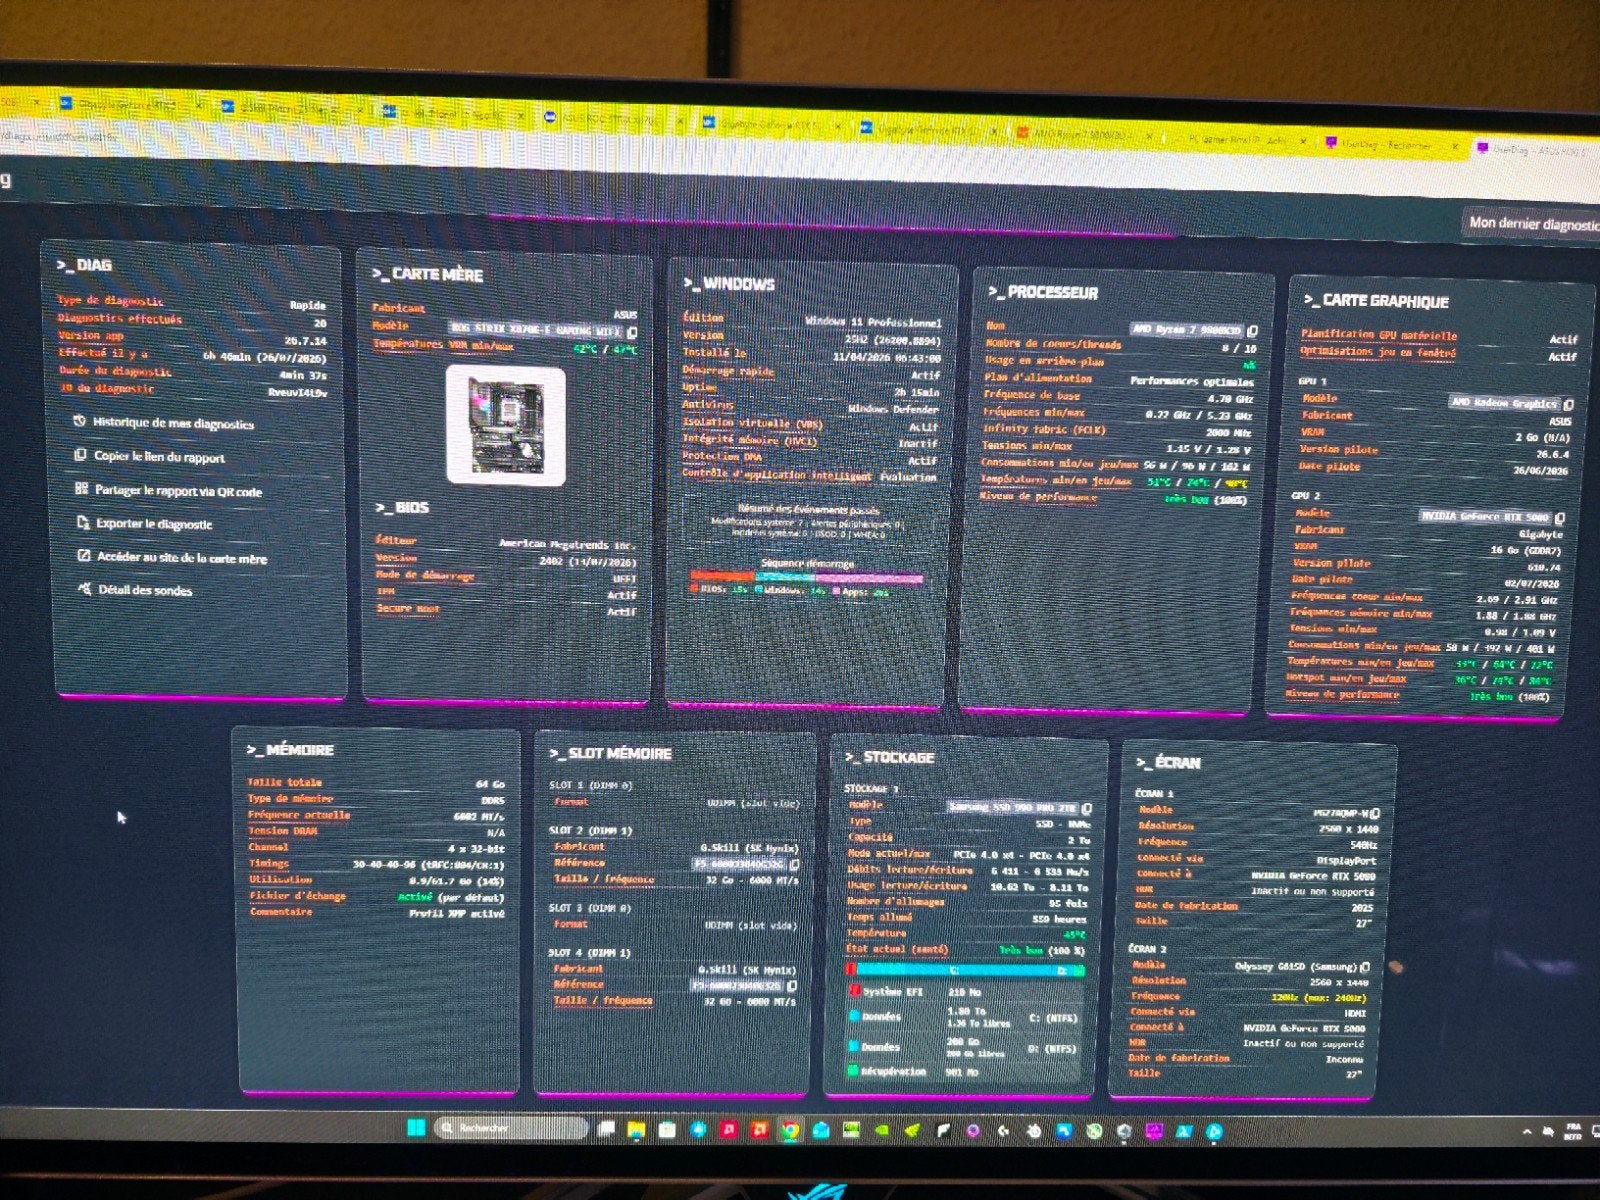Click the Gigabyte manufacturer value under GPU 2
1600x1200 pixels.
[x=1541, y=534]
